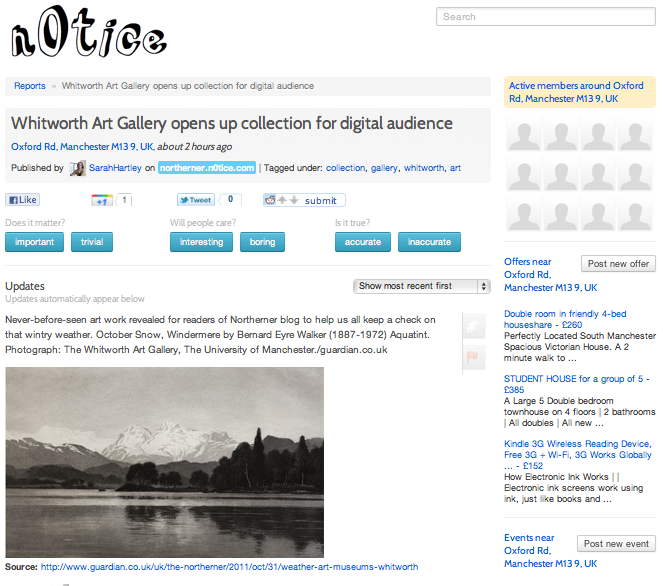Open the Double room in friendly 4-bed houseshare offer
Viewport: 663px width, 586px height.
click(x=565, y=319)
